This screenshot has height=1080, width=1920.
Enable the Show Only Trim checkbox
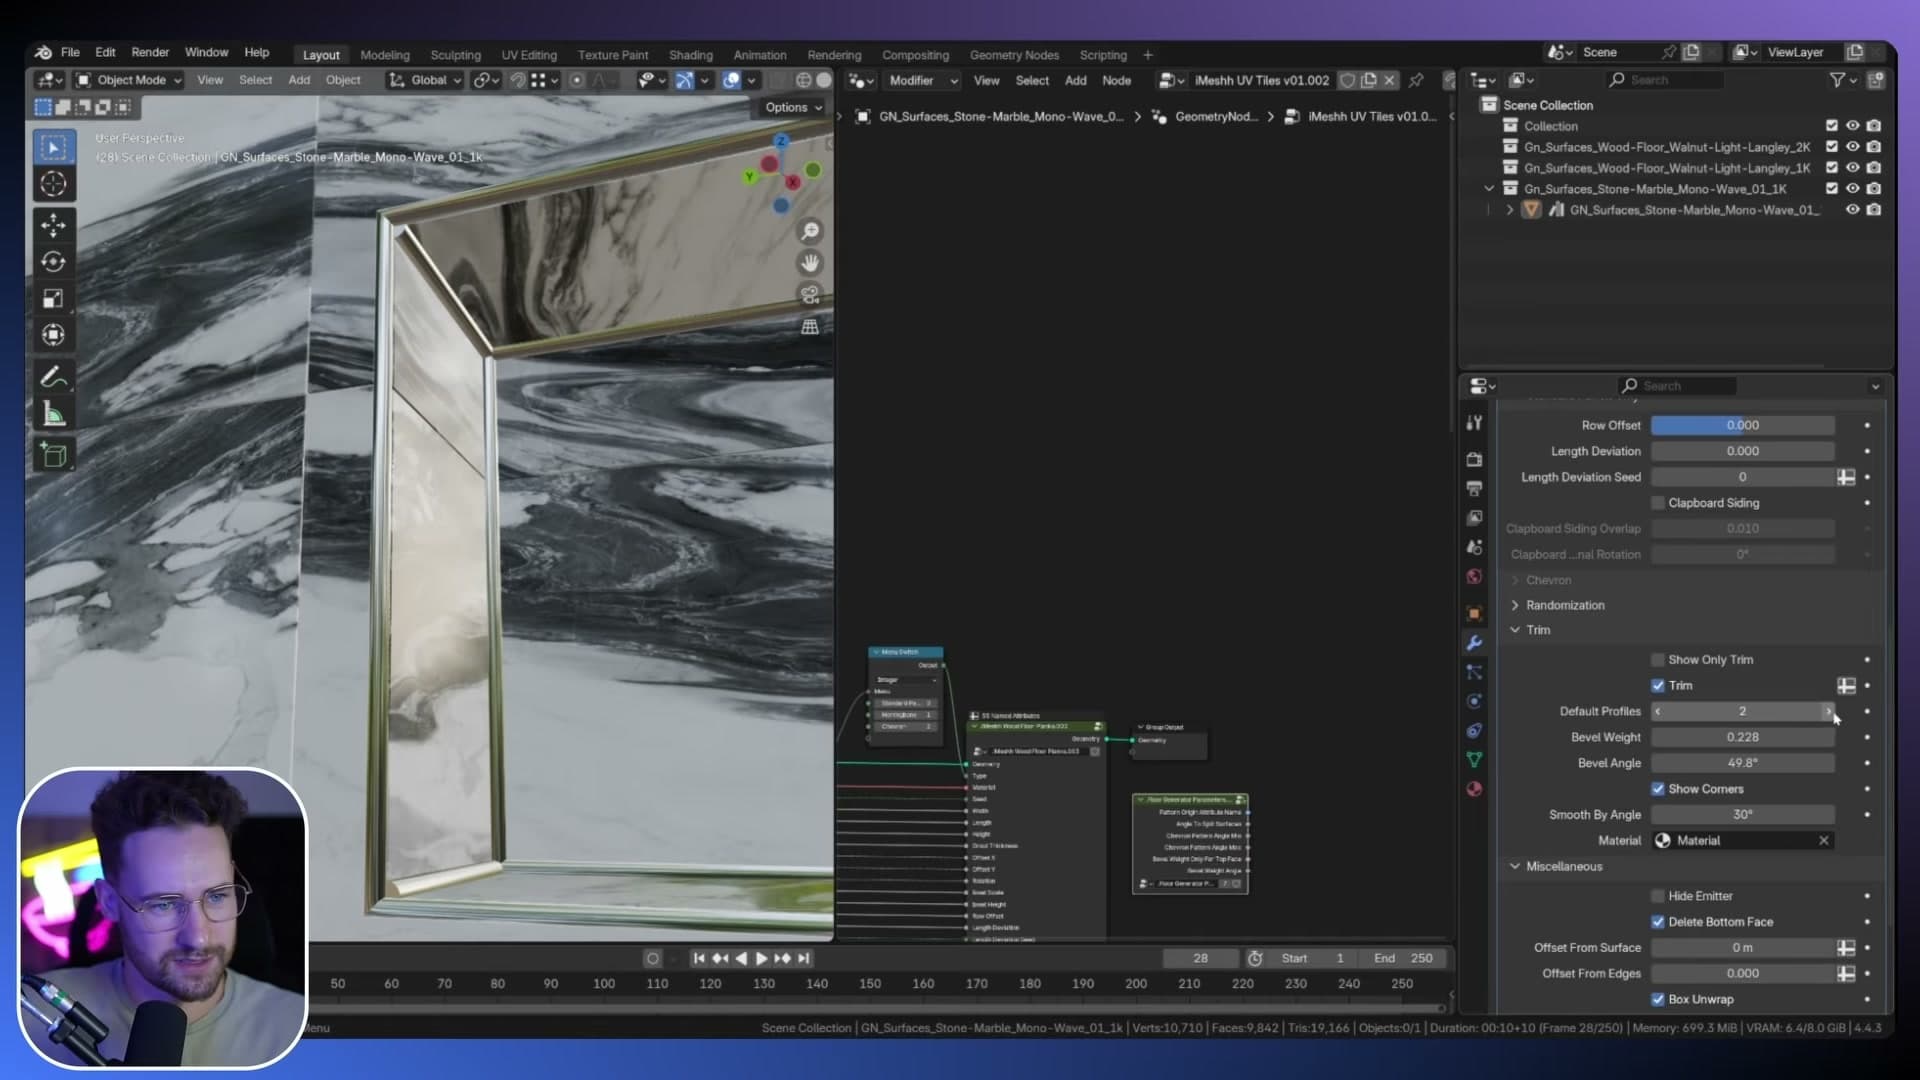click(x=1658, y=660)
